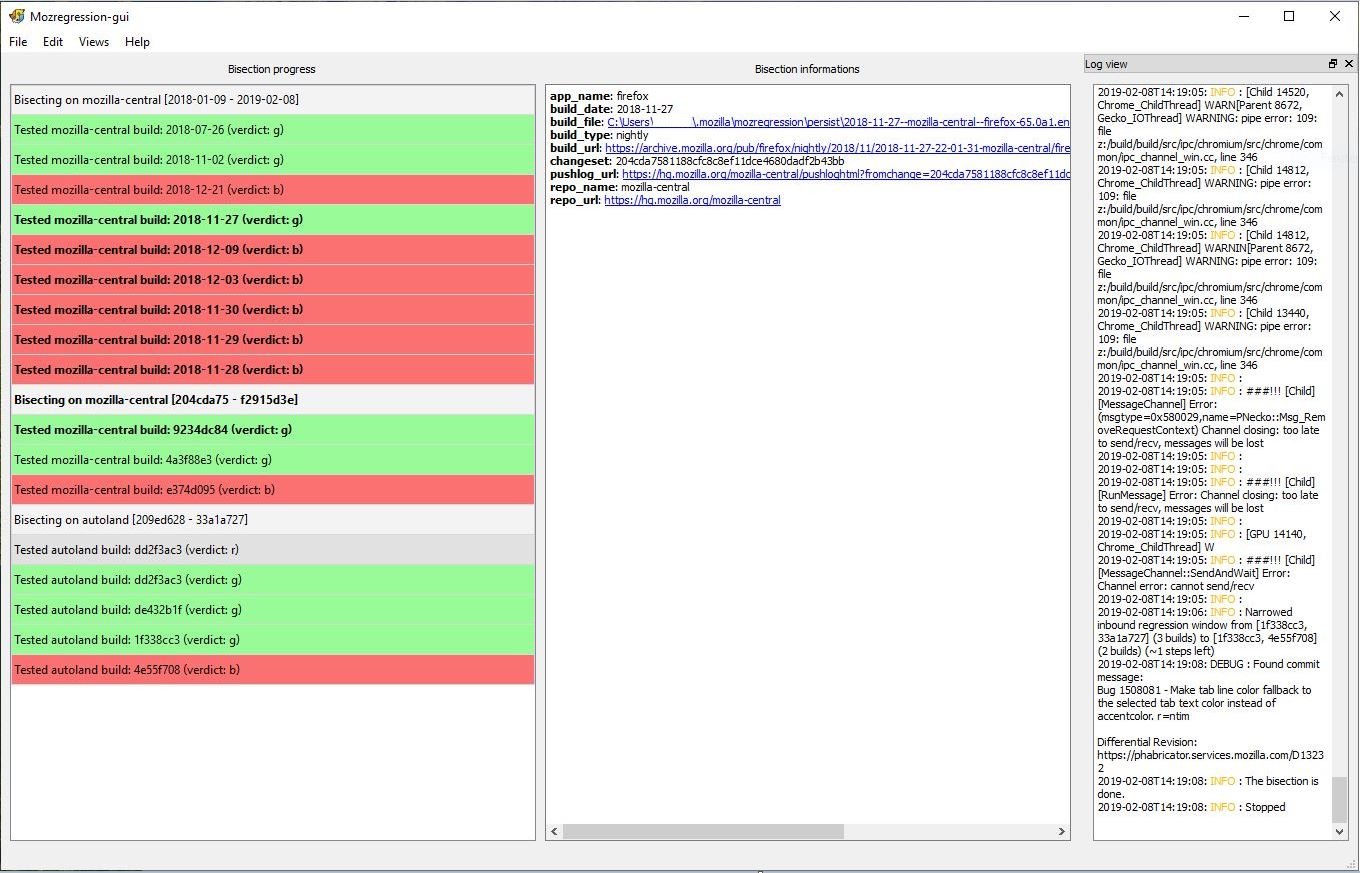Click the Mozregression-gui app icon
Viewport: 1360px width, 873px height.
[x=16, y=16]
